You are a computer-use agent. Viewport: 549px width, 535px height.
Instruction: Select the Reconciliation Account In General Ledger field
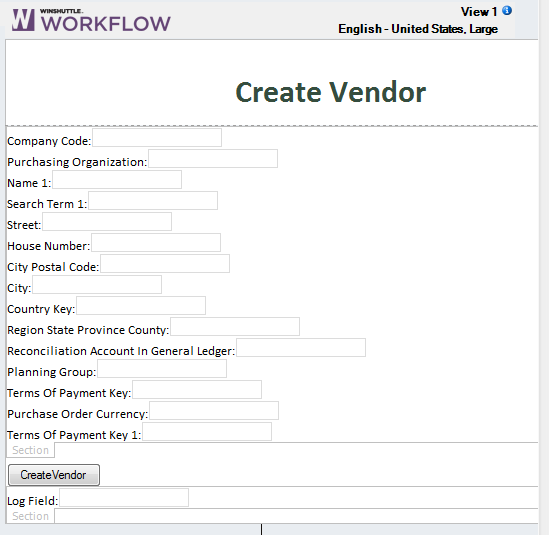point(301,348)
